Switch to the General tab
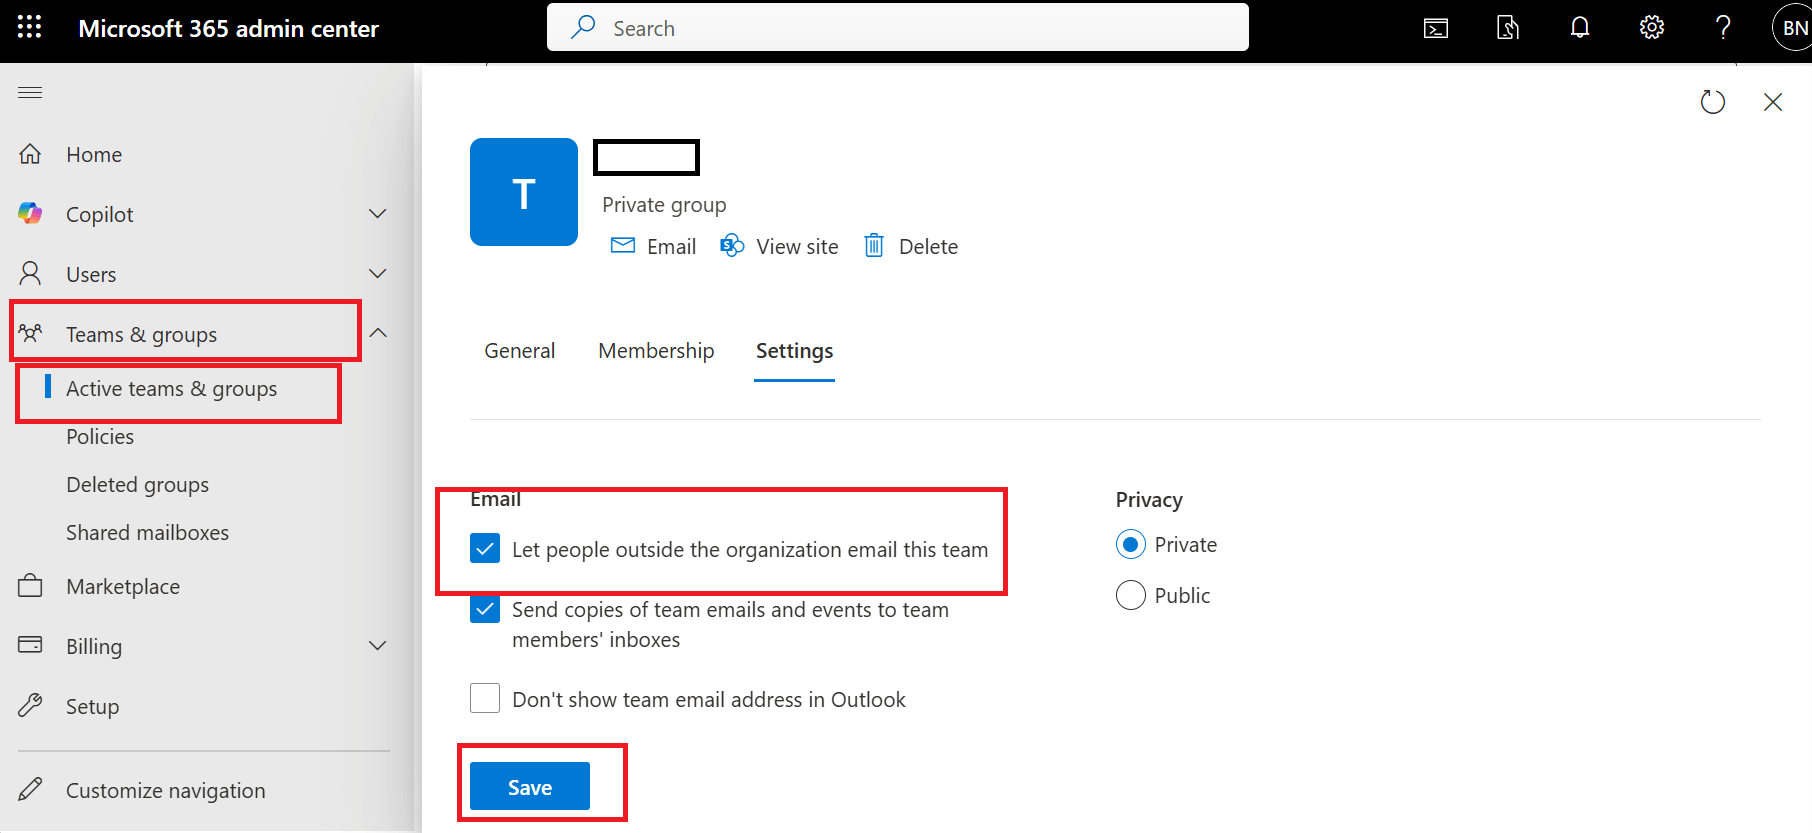This screenshot has height=833, width=1812. coord(520,351)
